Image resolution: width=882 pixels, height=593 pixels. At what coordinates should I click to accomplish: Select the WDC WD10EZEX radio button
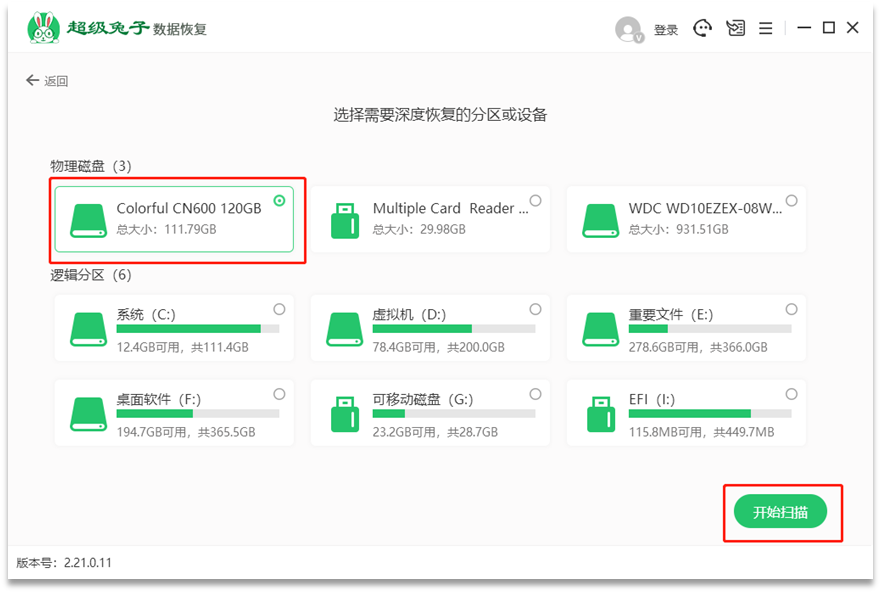click(x=791, y=201)
